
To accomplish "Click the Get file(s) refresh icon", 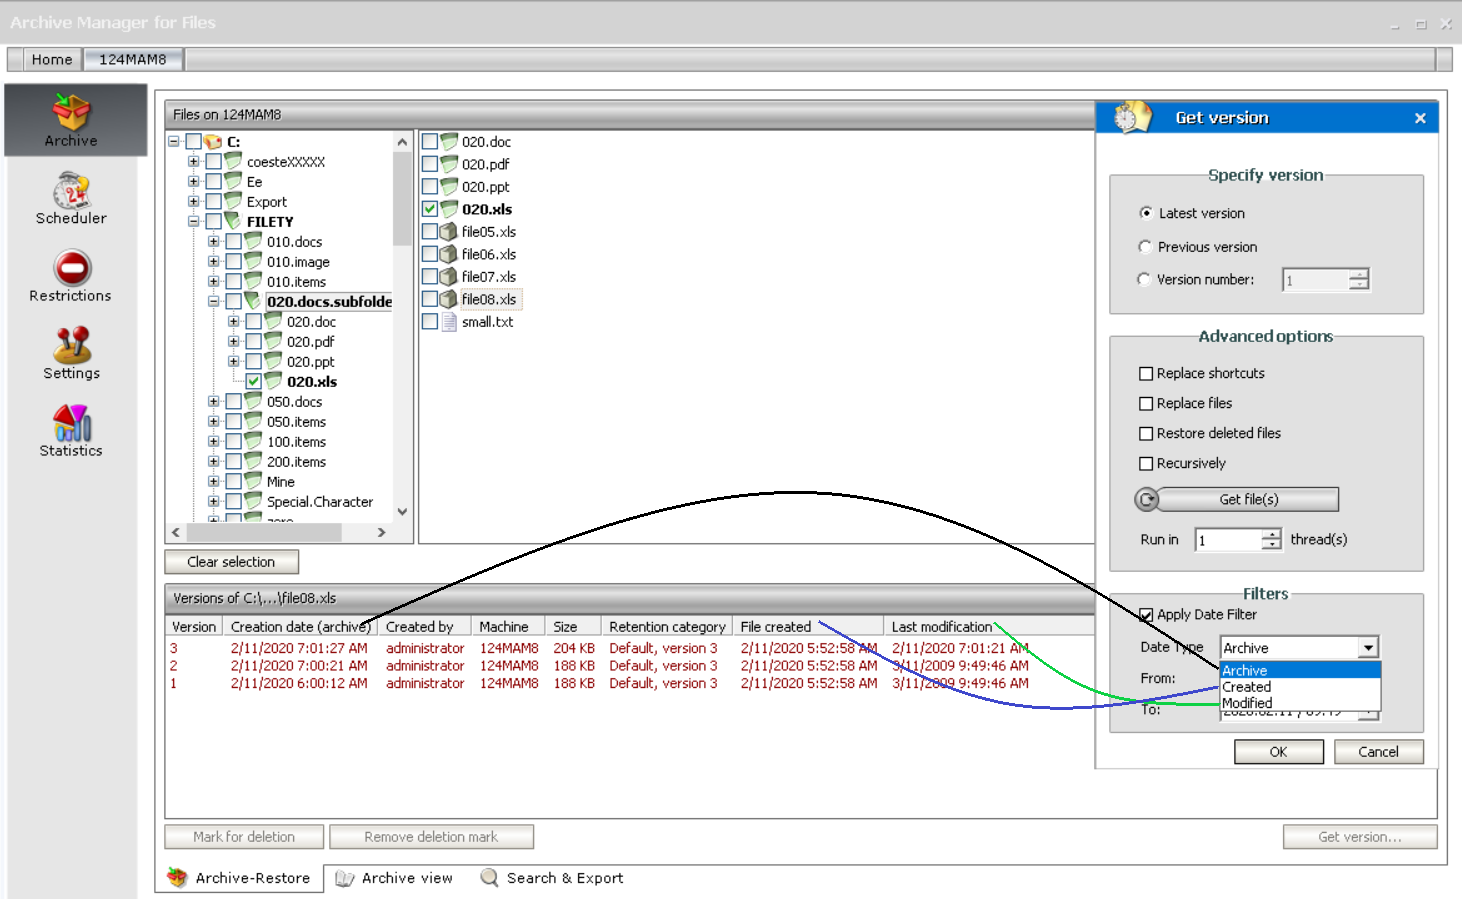I will click(1149, 499).
